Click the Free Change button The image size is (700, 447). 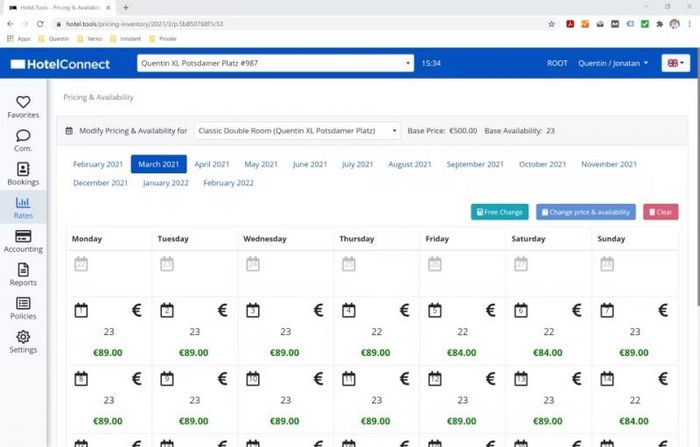tap(499, 212)
